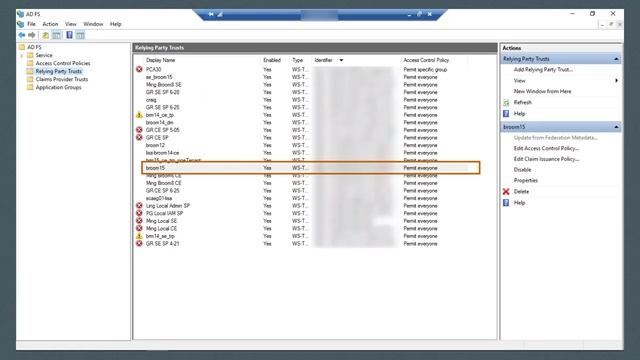The image size is (640, 360).
Task: Click the warning icon beside bm14_se_tp
Action: pos(139,236)
